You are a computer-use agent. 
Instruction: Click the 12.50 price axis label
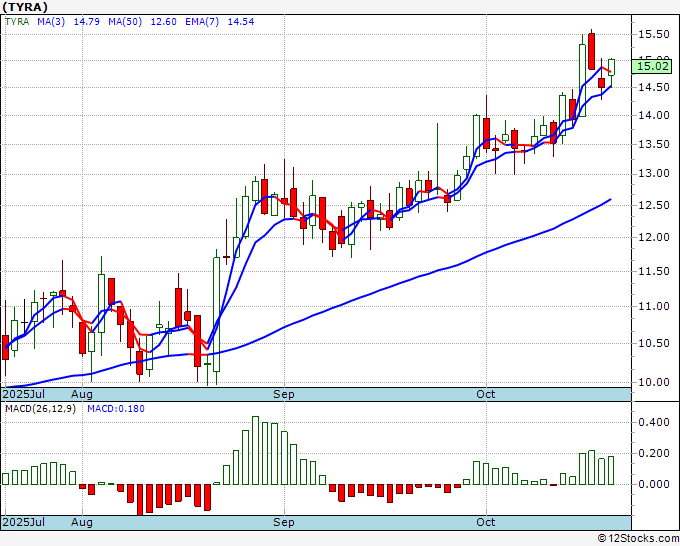654,205
